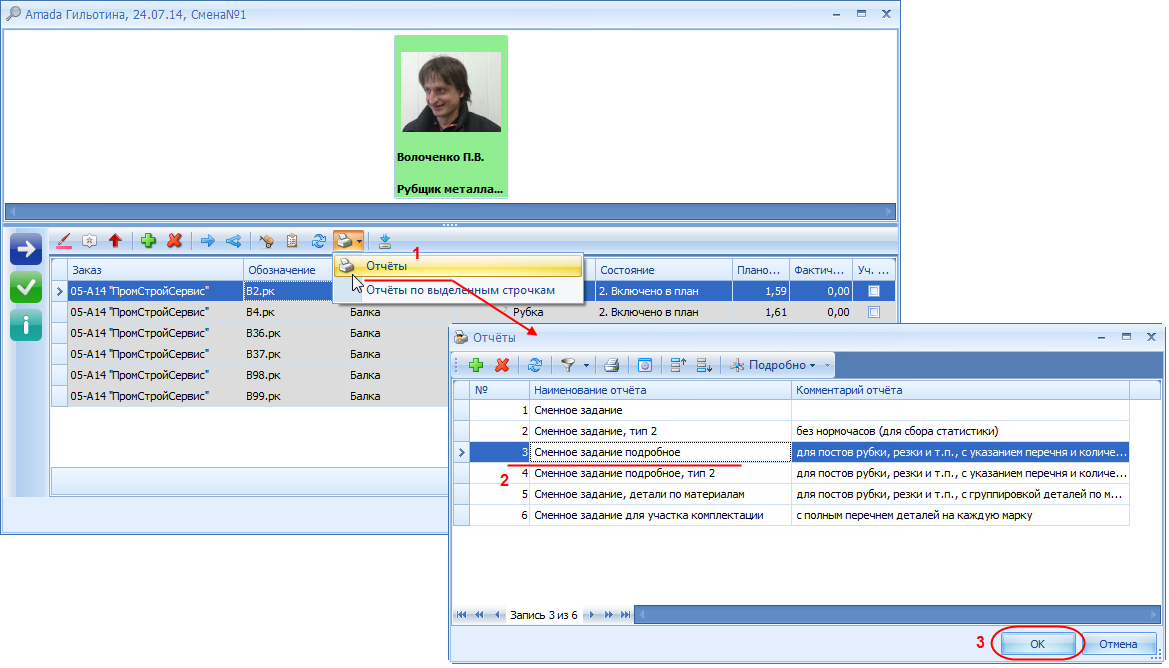
Task: Go to the last record in navigator
Action: click(x=626, y=614)
